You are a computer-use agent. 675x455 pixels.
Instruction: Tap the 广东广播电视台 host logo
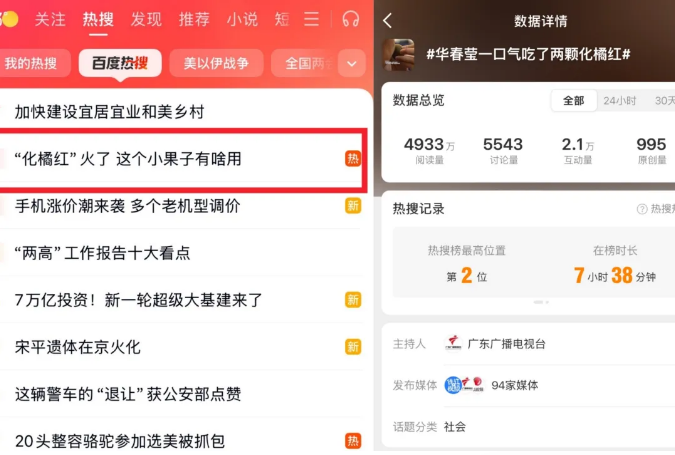click(x=453, y=344)
